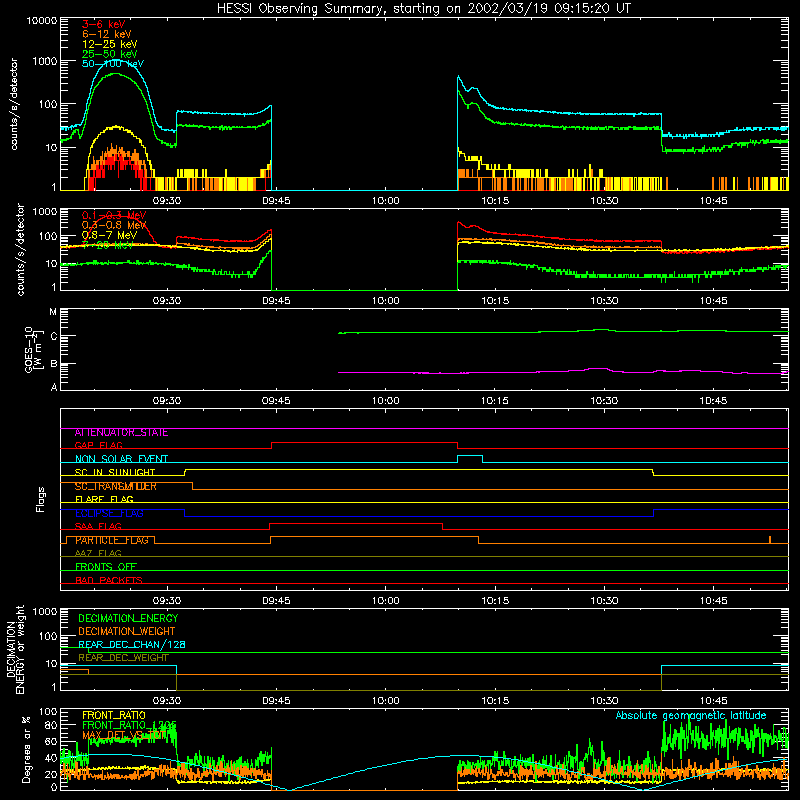Click the 80 tick on the Degrees axis
Image resolution: width=800 pixels, height=800 pixels.
(x=51, y=725)
